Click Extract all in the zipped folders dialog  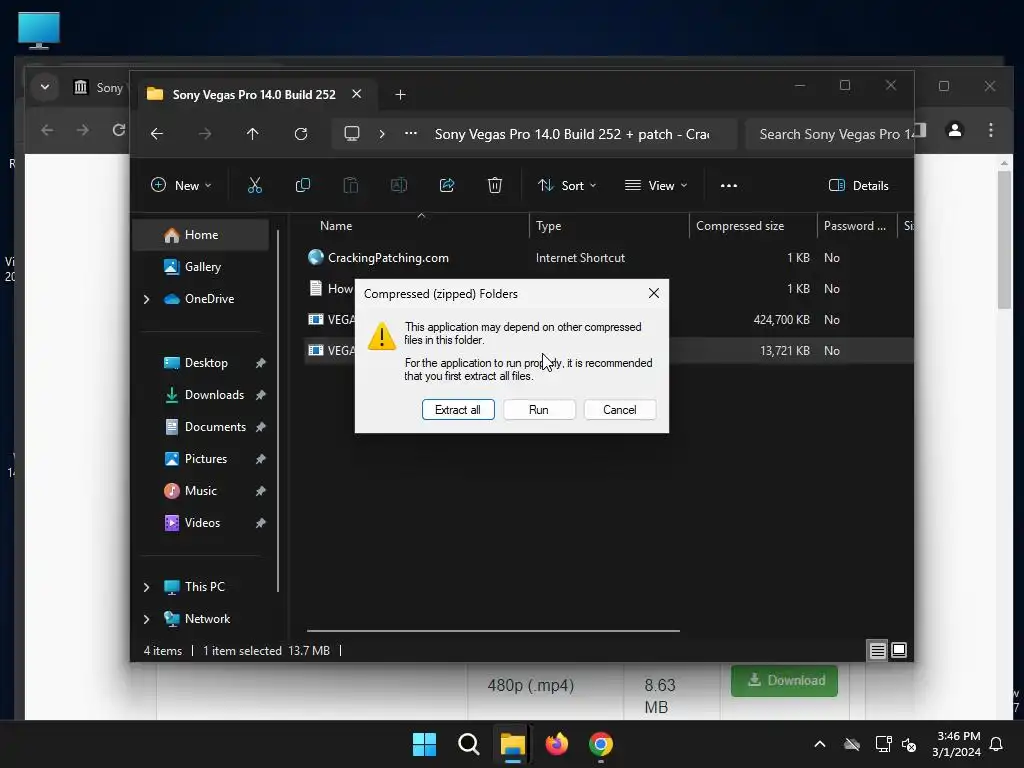tap(458, 409)
